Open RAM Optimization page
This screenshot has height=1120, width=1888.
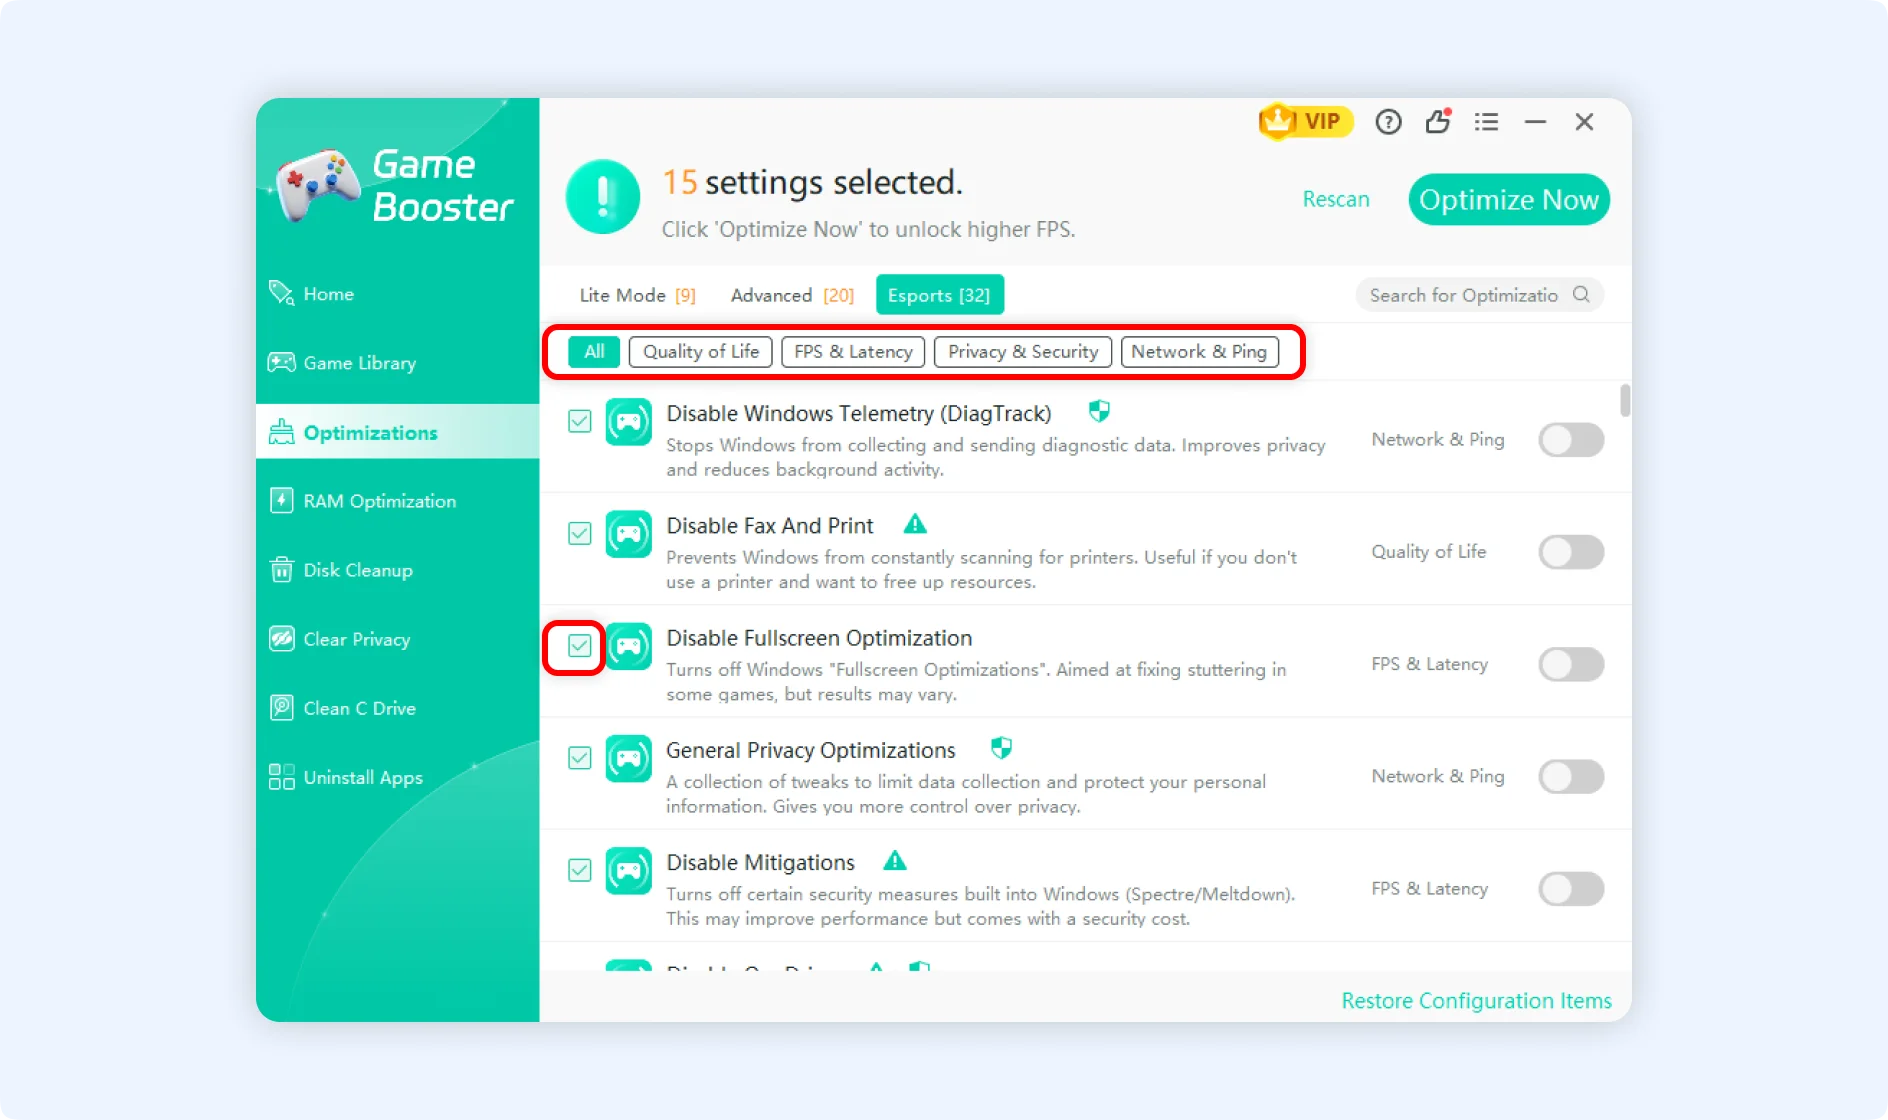pos(397,501)
